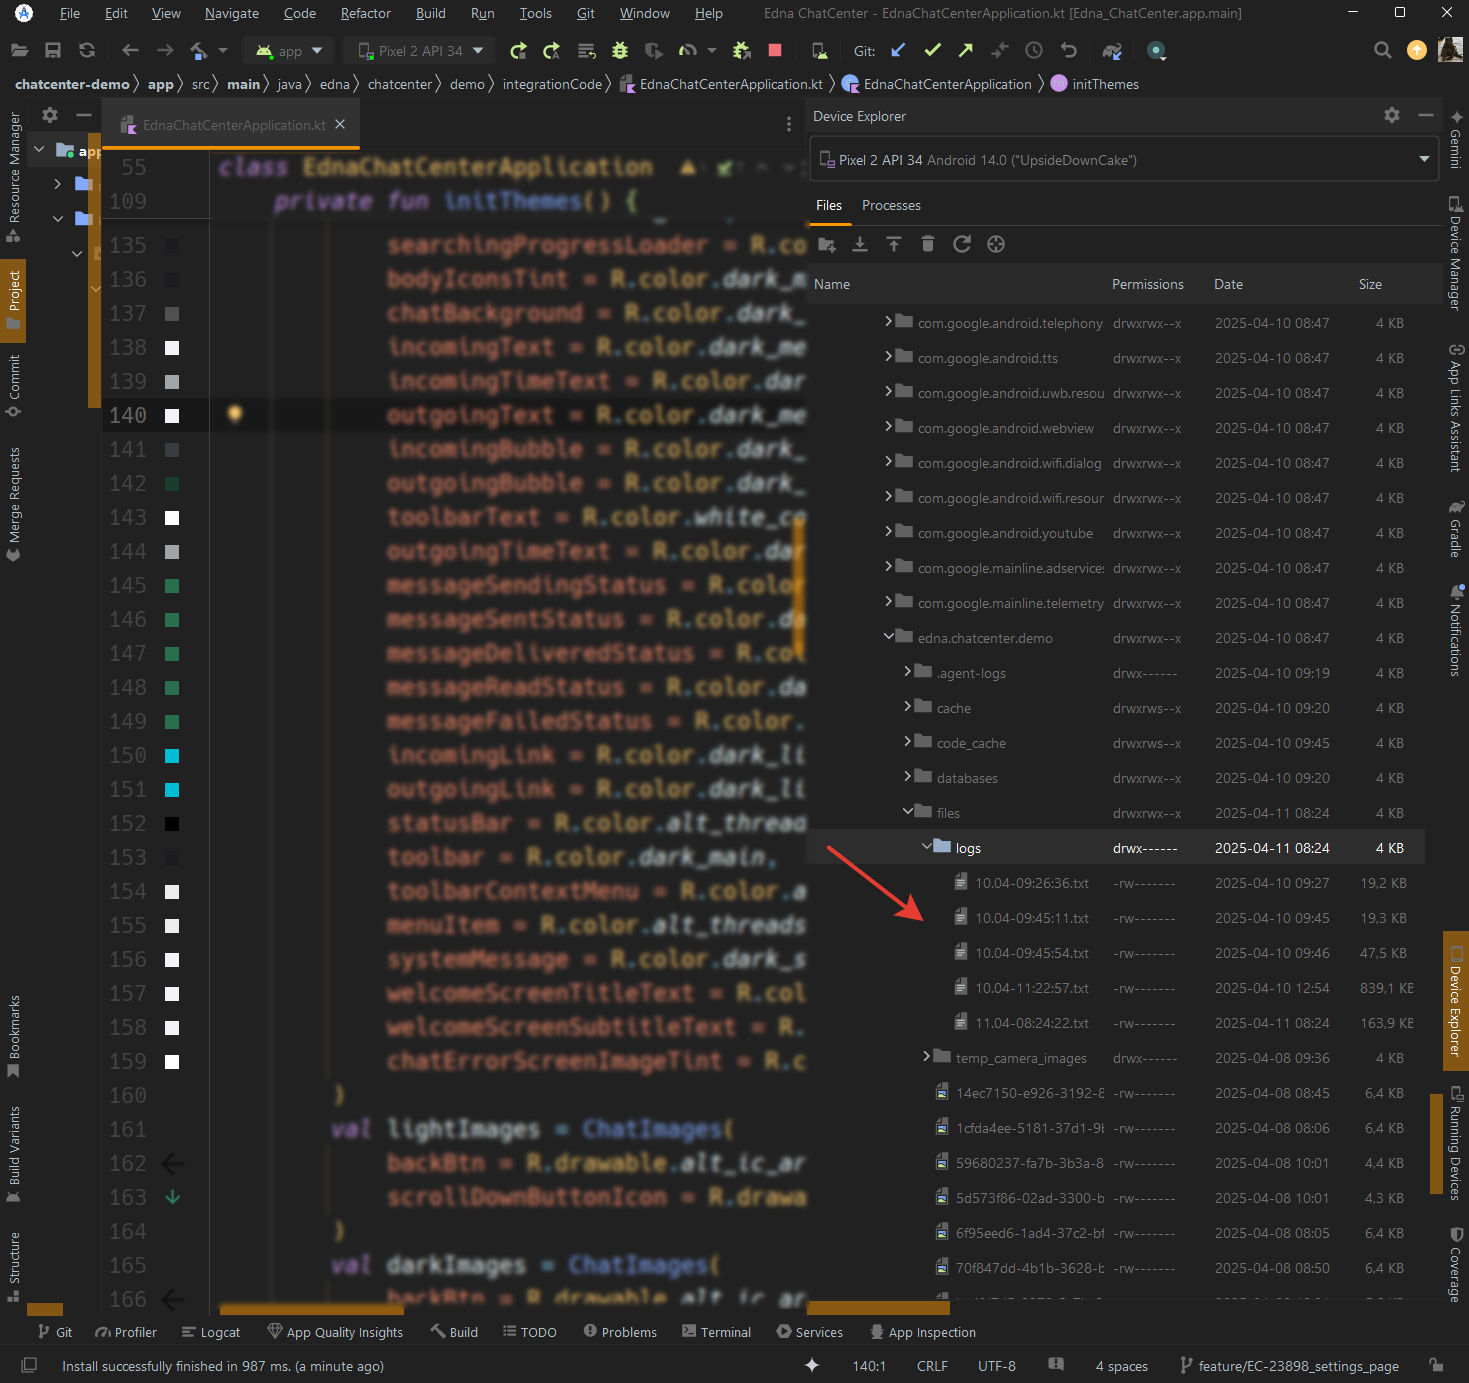Select file 10.04-09:45:11.txt in logs
Screen dimensions: 1469x1383
[1031, 918]
